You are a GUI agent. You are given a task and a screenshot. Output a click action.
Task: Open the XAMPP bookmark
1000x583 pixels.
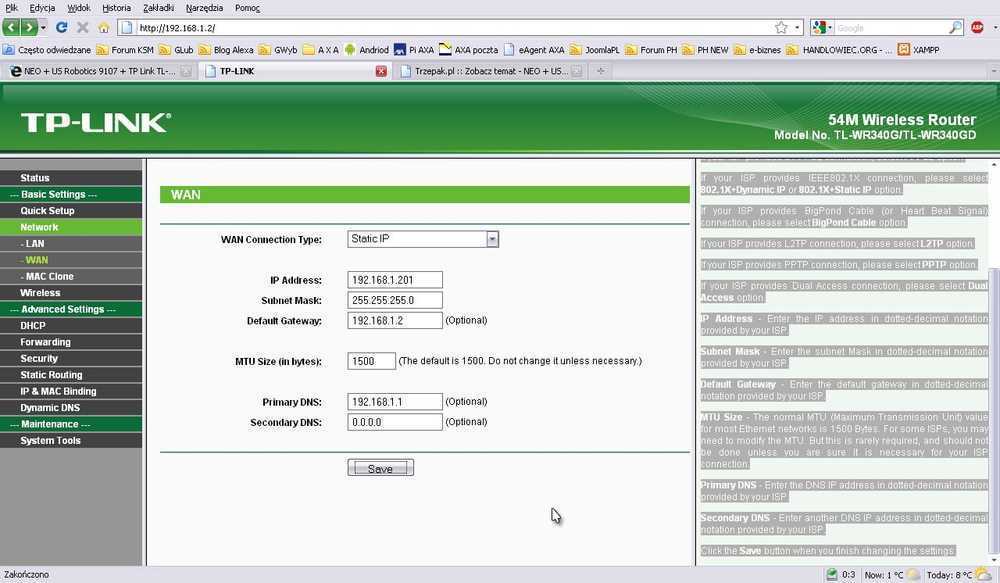pyautogui.click(x=919, y=50)
